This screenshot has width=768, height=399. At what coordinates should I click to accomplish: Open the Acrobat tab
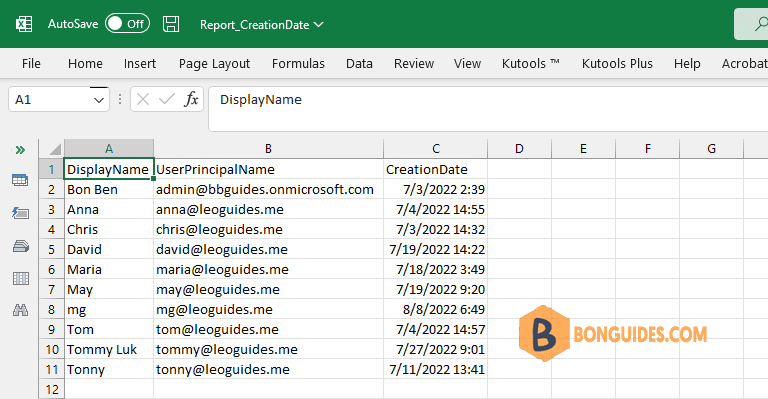point(744,64)
